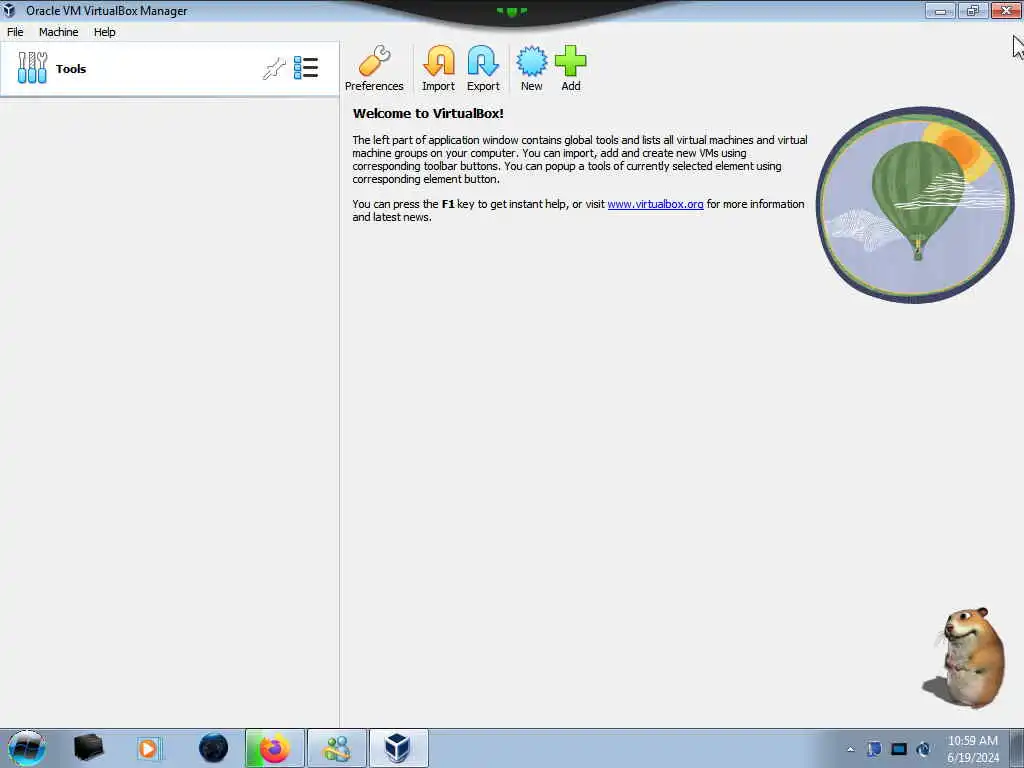Click the green Add machine icon
The height and width of the screenshot is (768, 1024).
[x=571, y=69]
